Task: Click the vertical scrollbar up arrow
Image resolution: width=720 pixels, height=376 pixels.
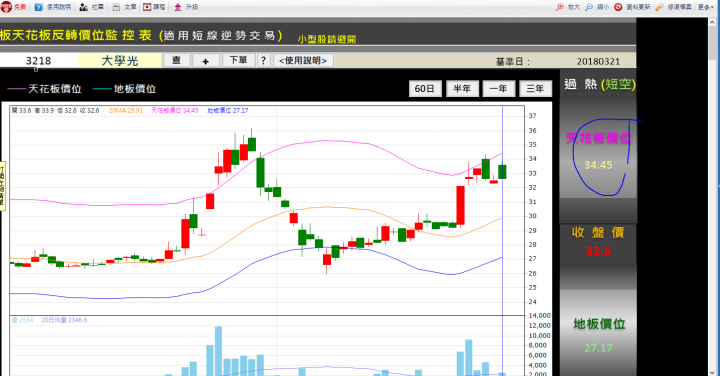Action: 713,22
